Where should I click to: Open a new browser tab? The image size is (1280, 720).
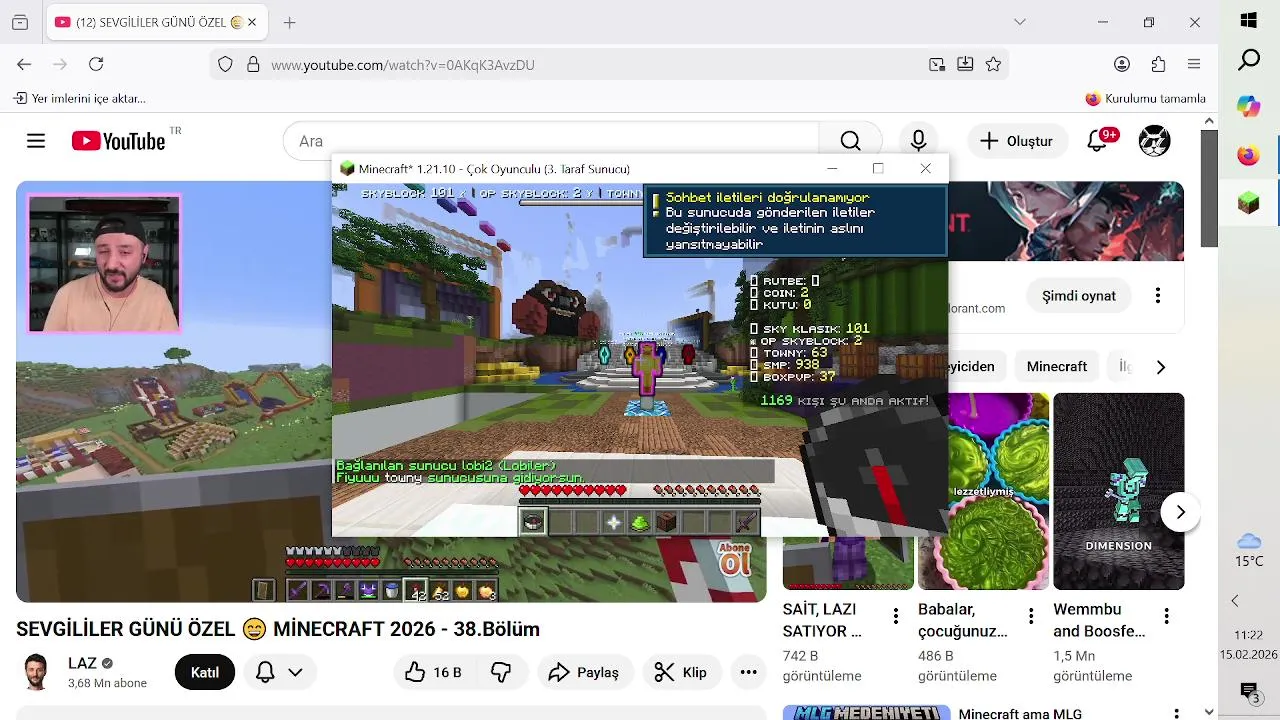coord(289,22)
